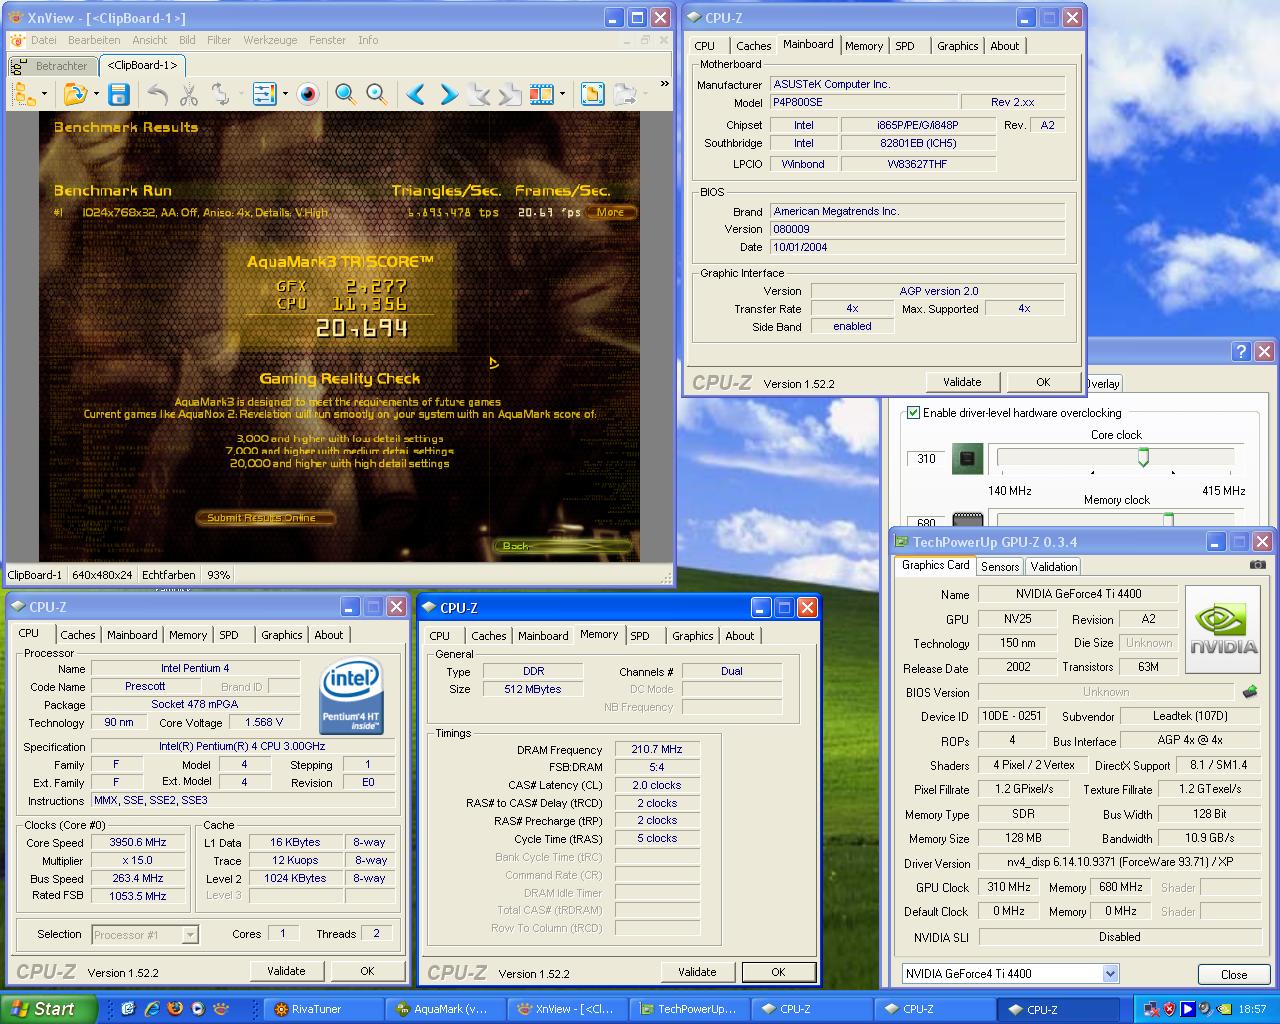Click Validate in CPU-Z Memory window
Image resolution: width=1280 pixels, height=1024 pixels.
click(x=697, y=972)
